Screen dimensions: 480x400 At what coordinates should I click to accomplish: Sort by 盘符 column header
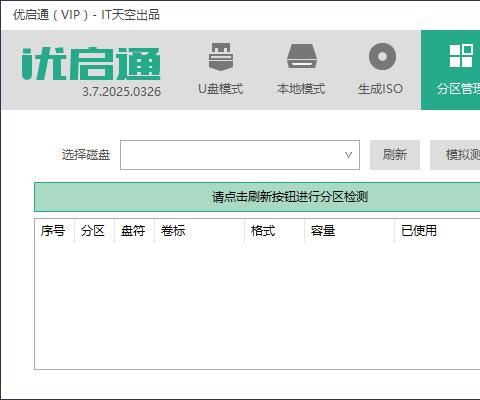click(x=133, y=231)
